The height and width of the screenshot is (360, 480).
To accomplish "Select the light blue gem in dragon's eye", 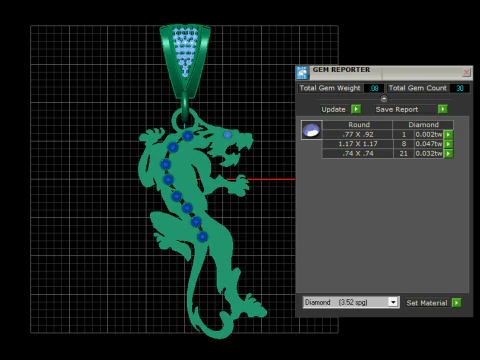I will tap(227, 135).
